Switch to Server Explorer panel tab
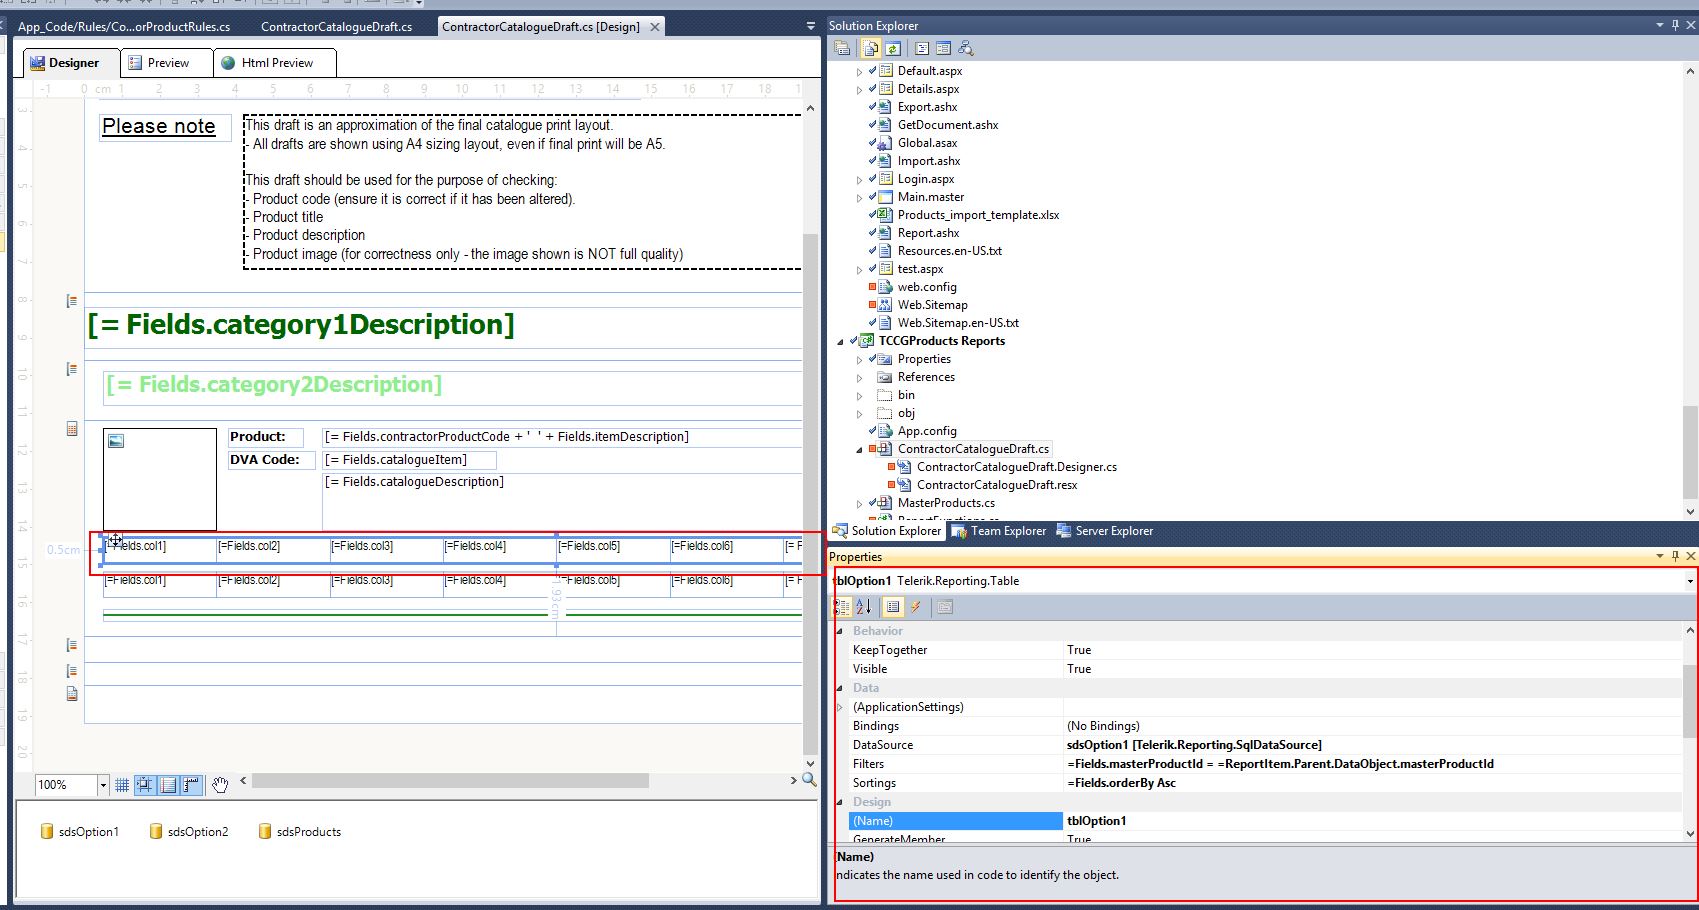Screen dimensions: 1699x910 tap(1105, 531)
